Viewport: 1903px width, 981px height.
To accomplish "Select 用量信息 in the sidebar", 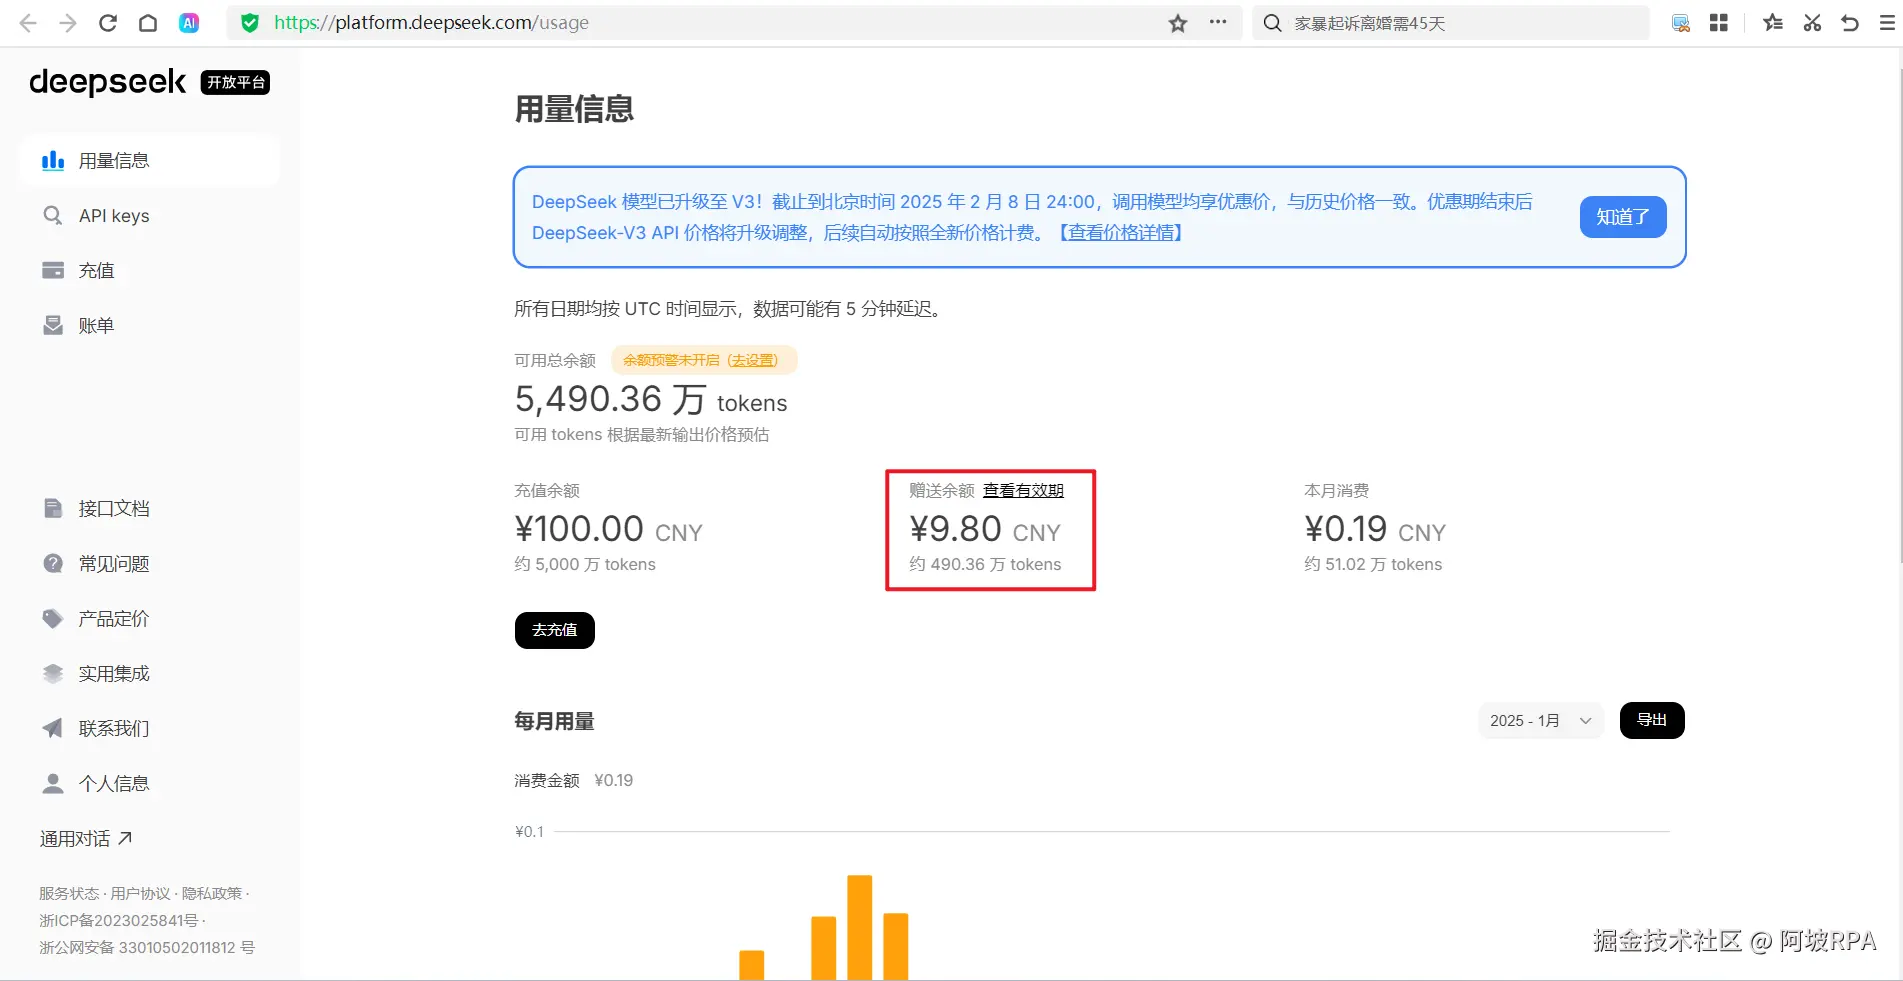I will 150,161.
